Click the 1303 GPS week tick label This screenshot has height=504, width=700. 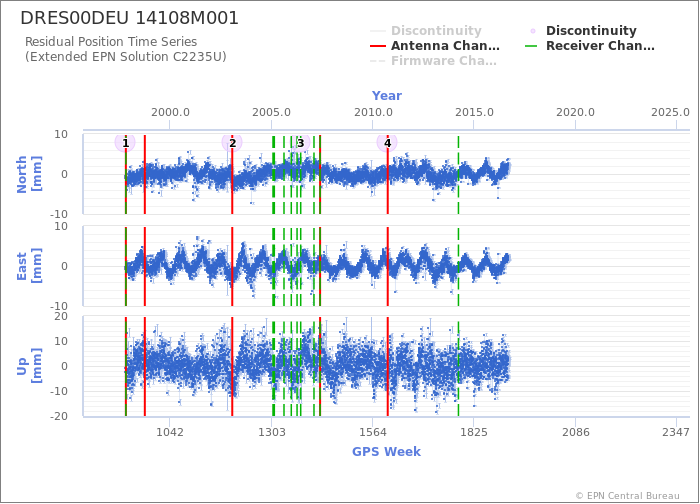(x=271, y=432)
